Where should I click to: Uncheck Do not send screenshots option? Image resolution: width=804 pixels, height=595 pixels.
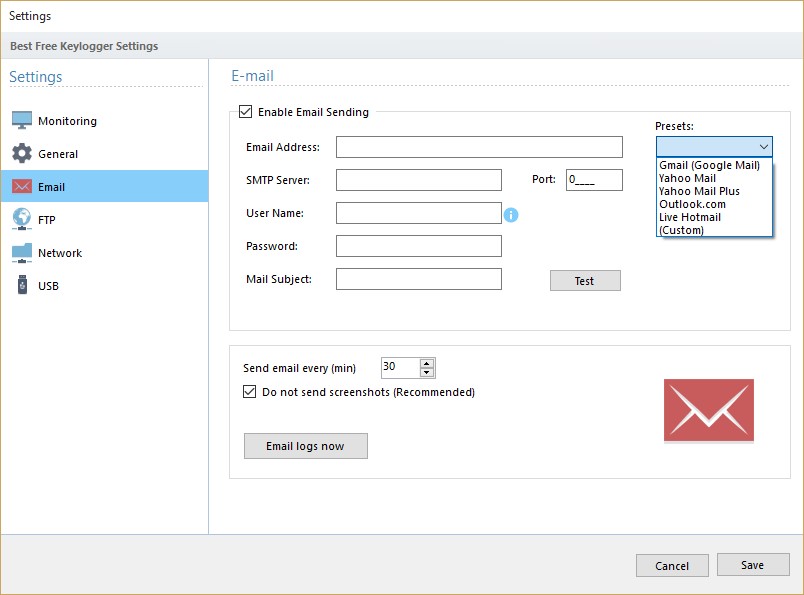250,391
